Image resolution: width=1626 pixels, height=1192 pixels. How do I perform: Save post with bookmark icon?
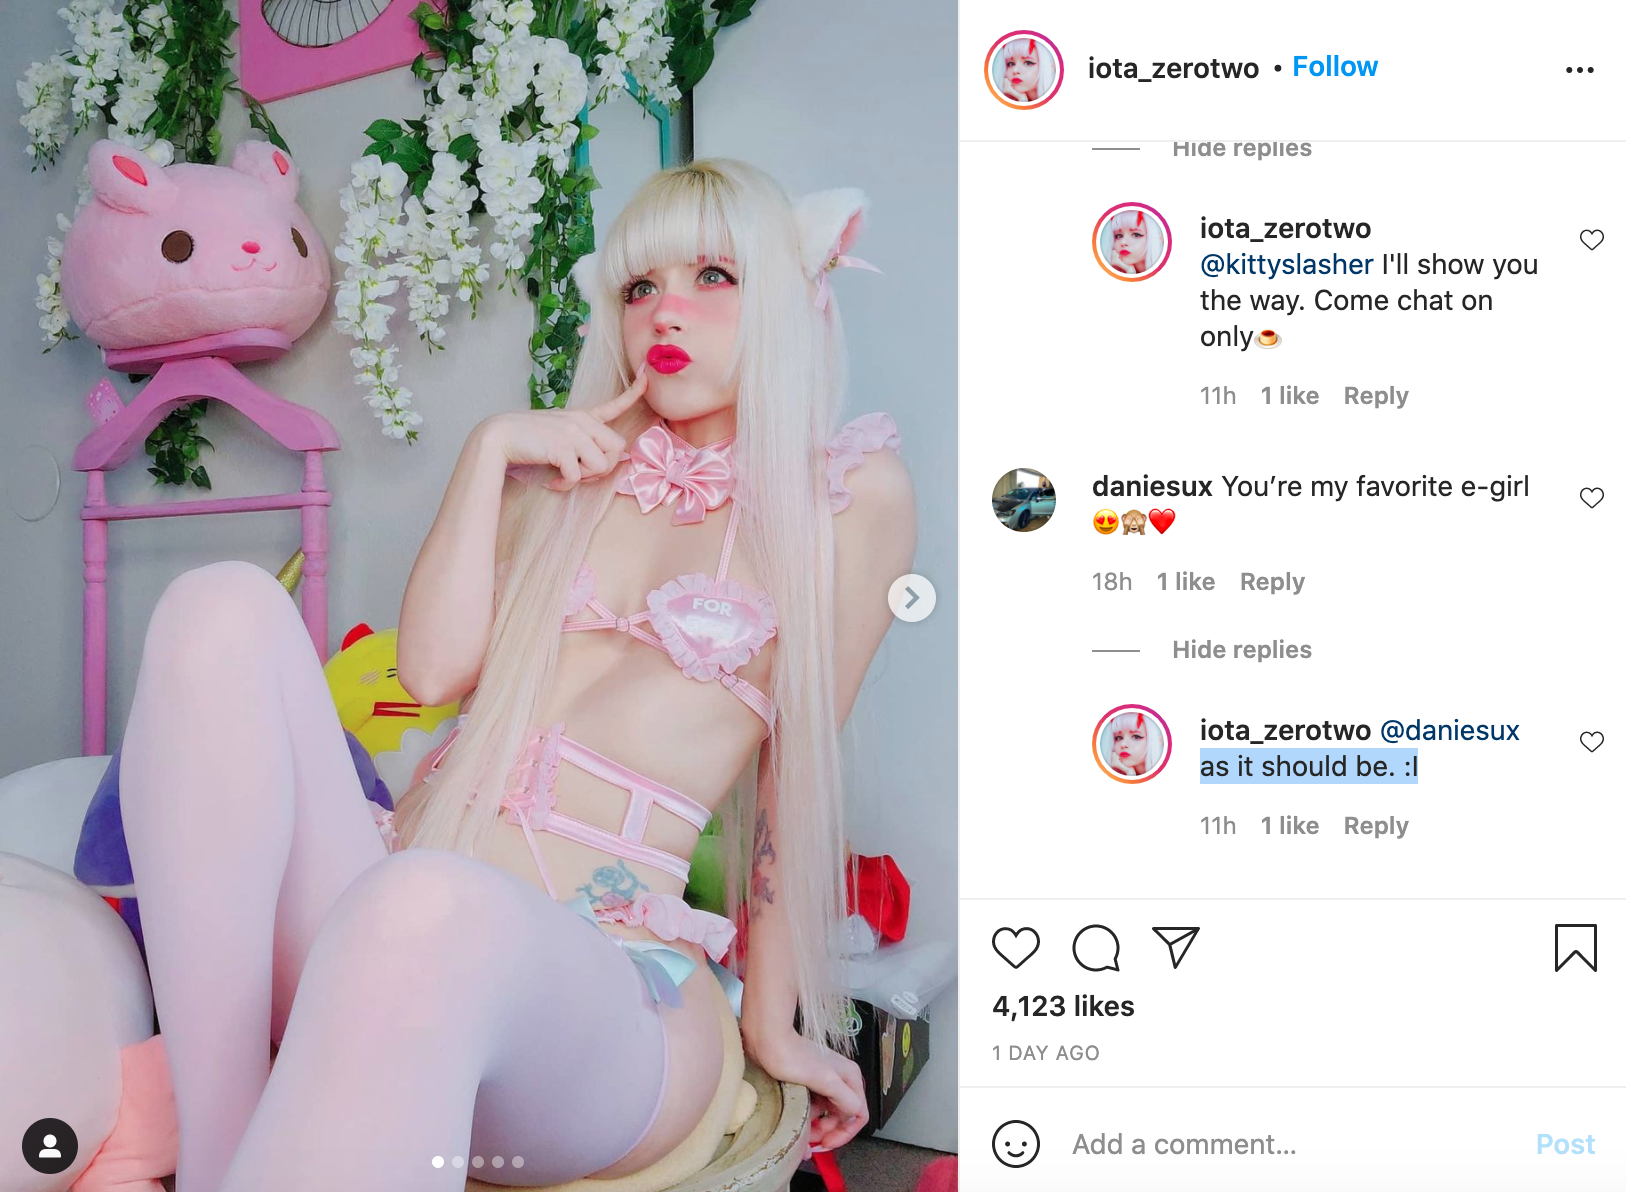click(x=1576, y=948)
